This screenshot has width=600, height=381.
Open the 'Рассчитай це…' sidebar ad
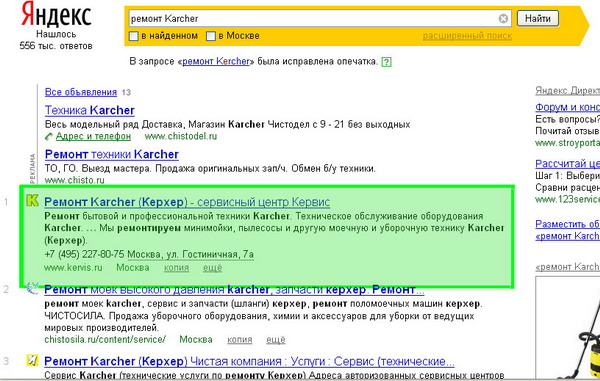pos(567,164)
